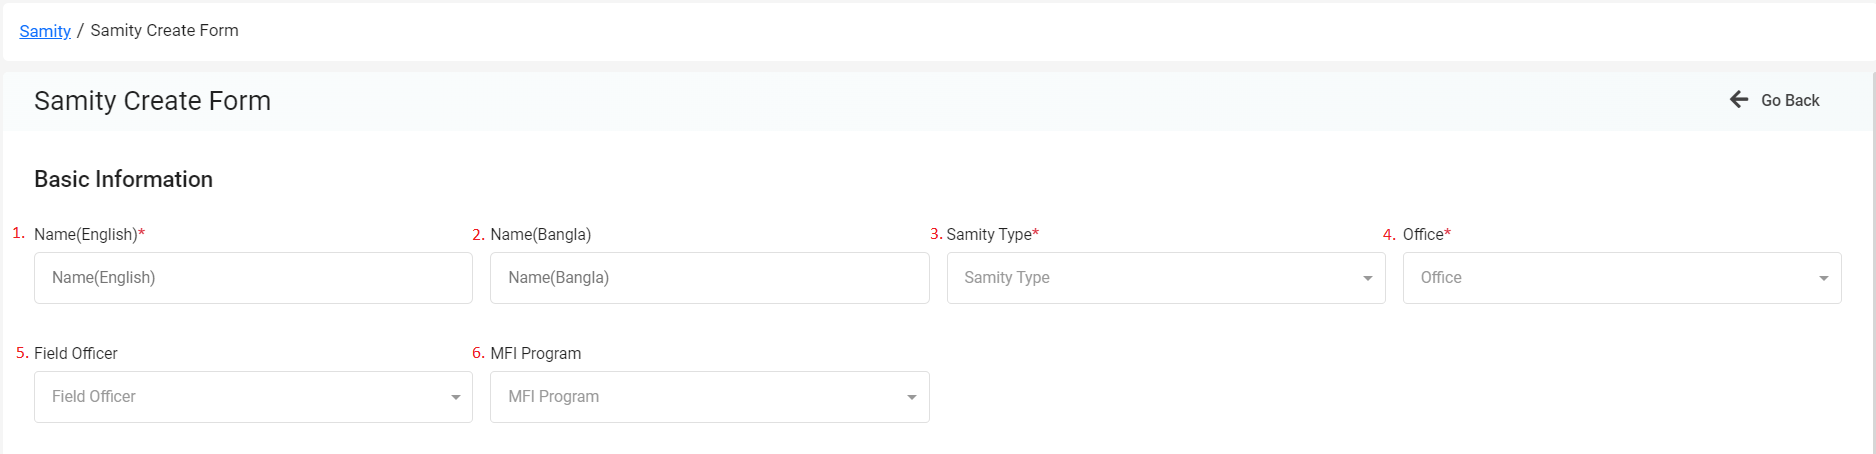This screenshot has height=454, width=1876.
Task: Click the Field Officer field label
Action: (x=76, y=353)
